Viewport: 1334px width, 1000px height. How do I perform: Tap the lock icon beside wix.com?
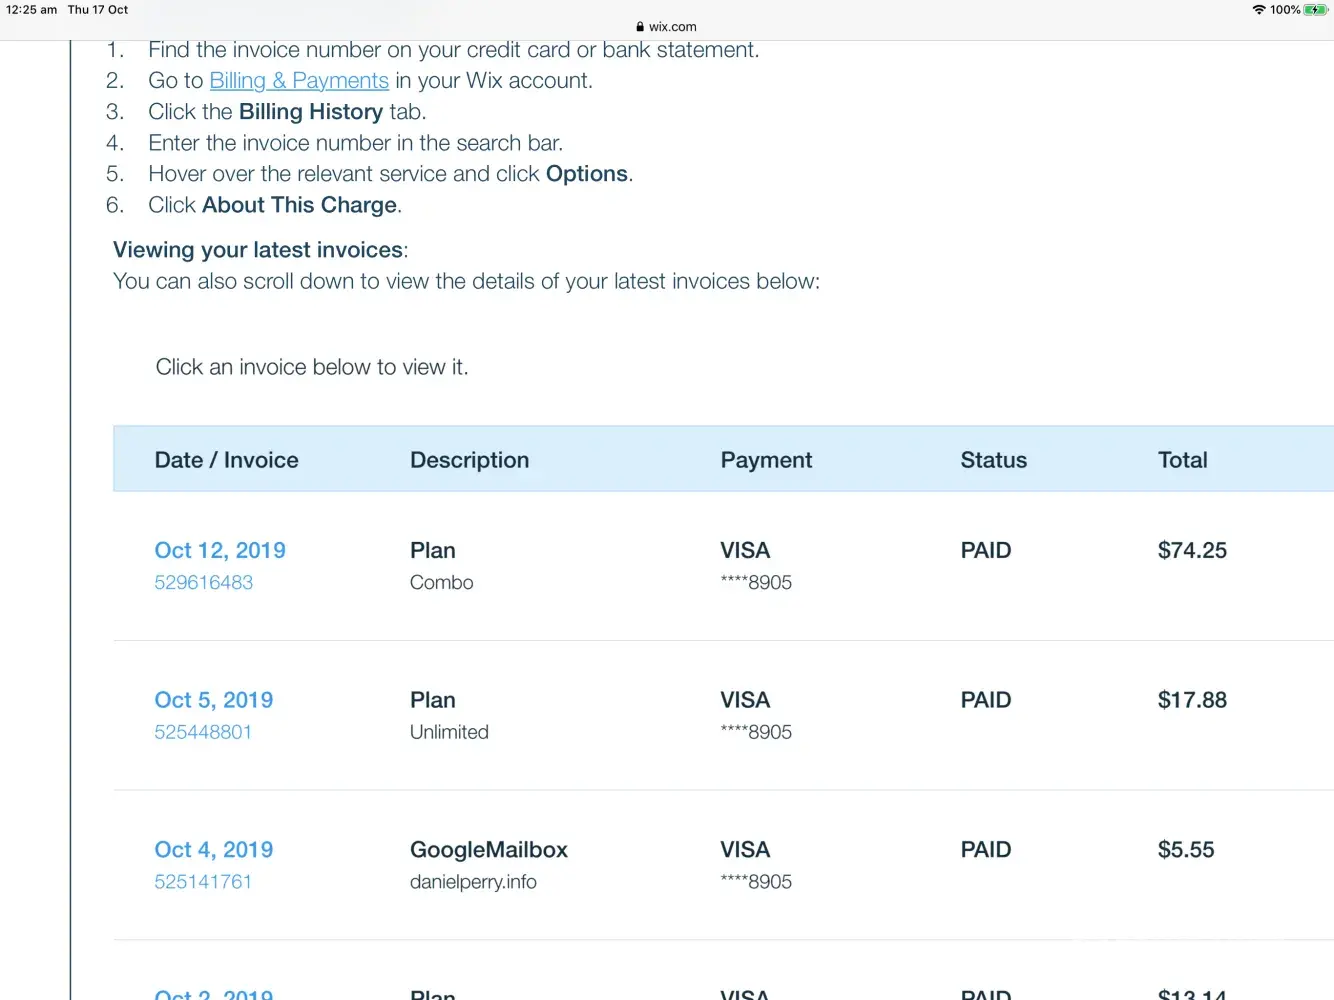tap(640, 27)
